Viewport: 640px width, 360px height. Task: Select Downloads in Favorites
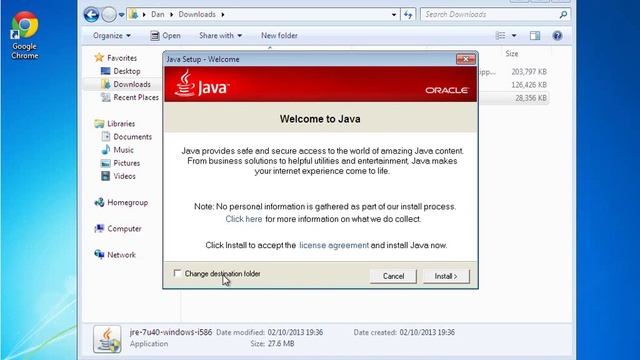point(126,84)
